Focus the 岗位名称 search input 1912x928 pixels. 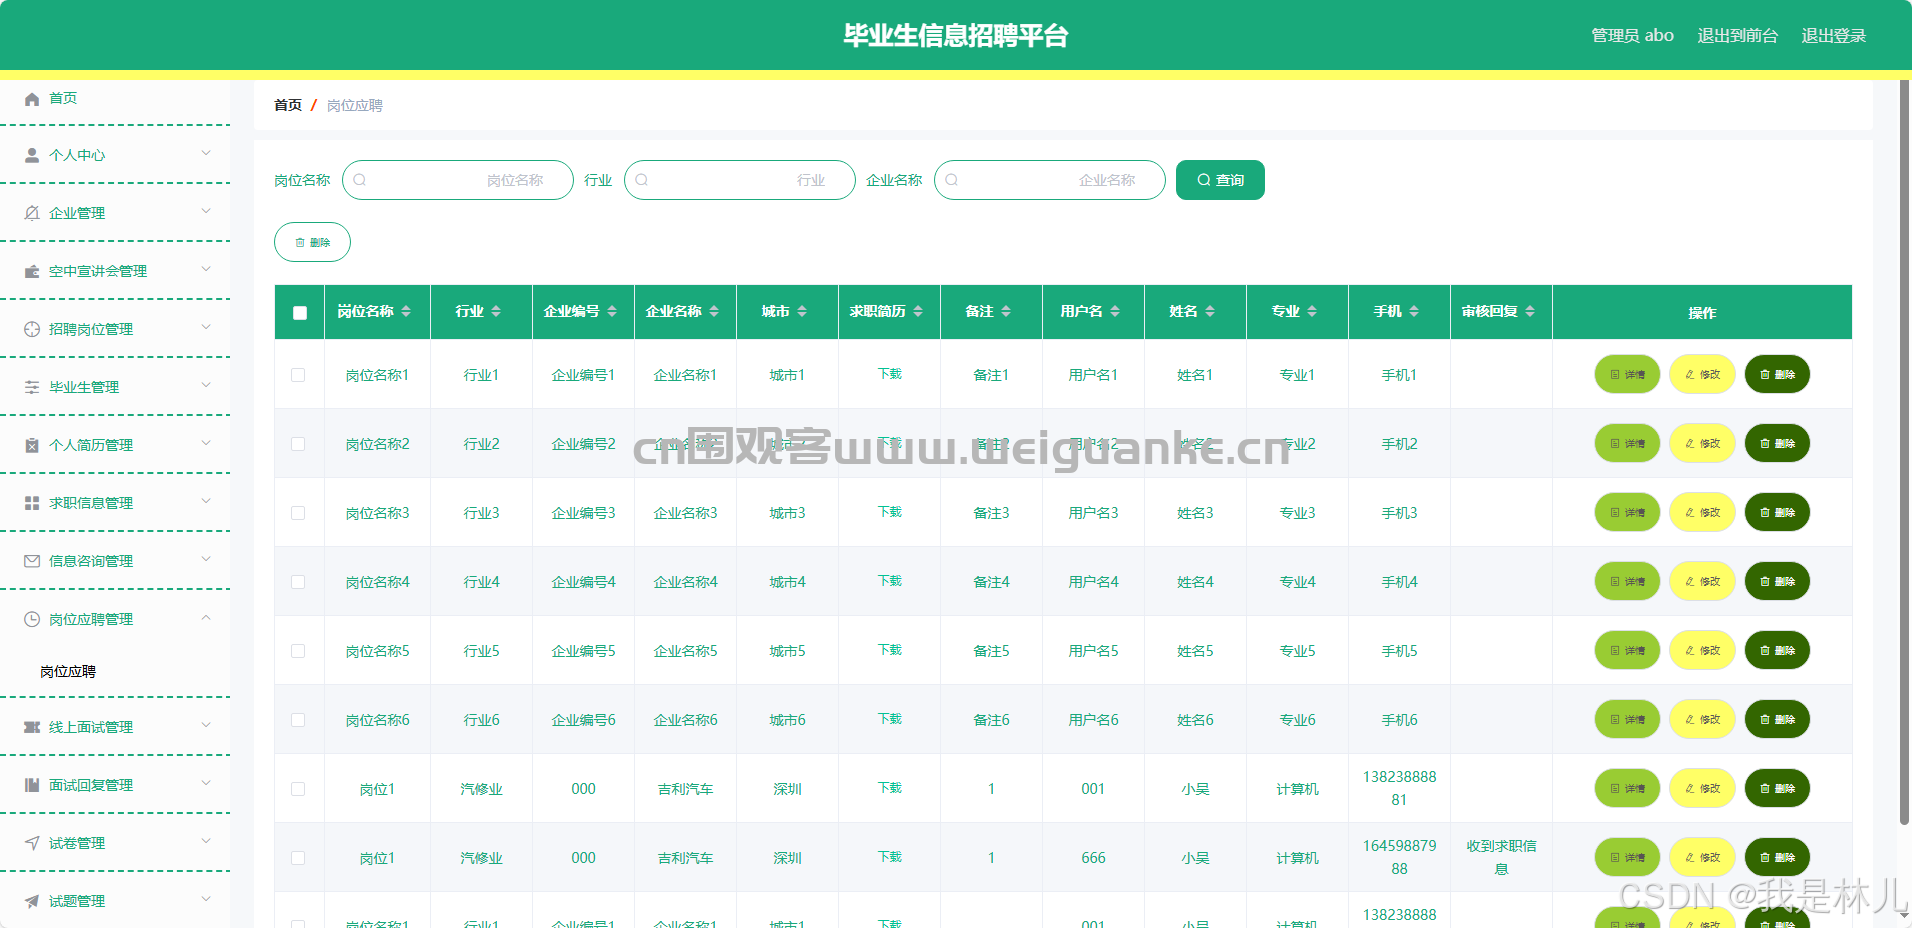(458, 180)
